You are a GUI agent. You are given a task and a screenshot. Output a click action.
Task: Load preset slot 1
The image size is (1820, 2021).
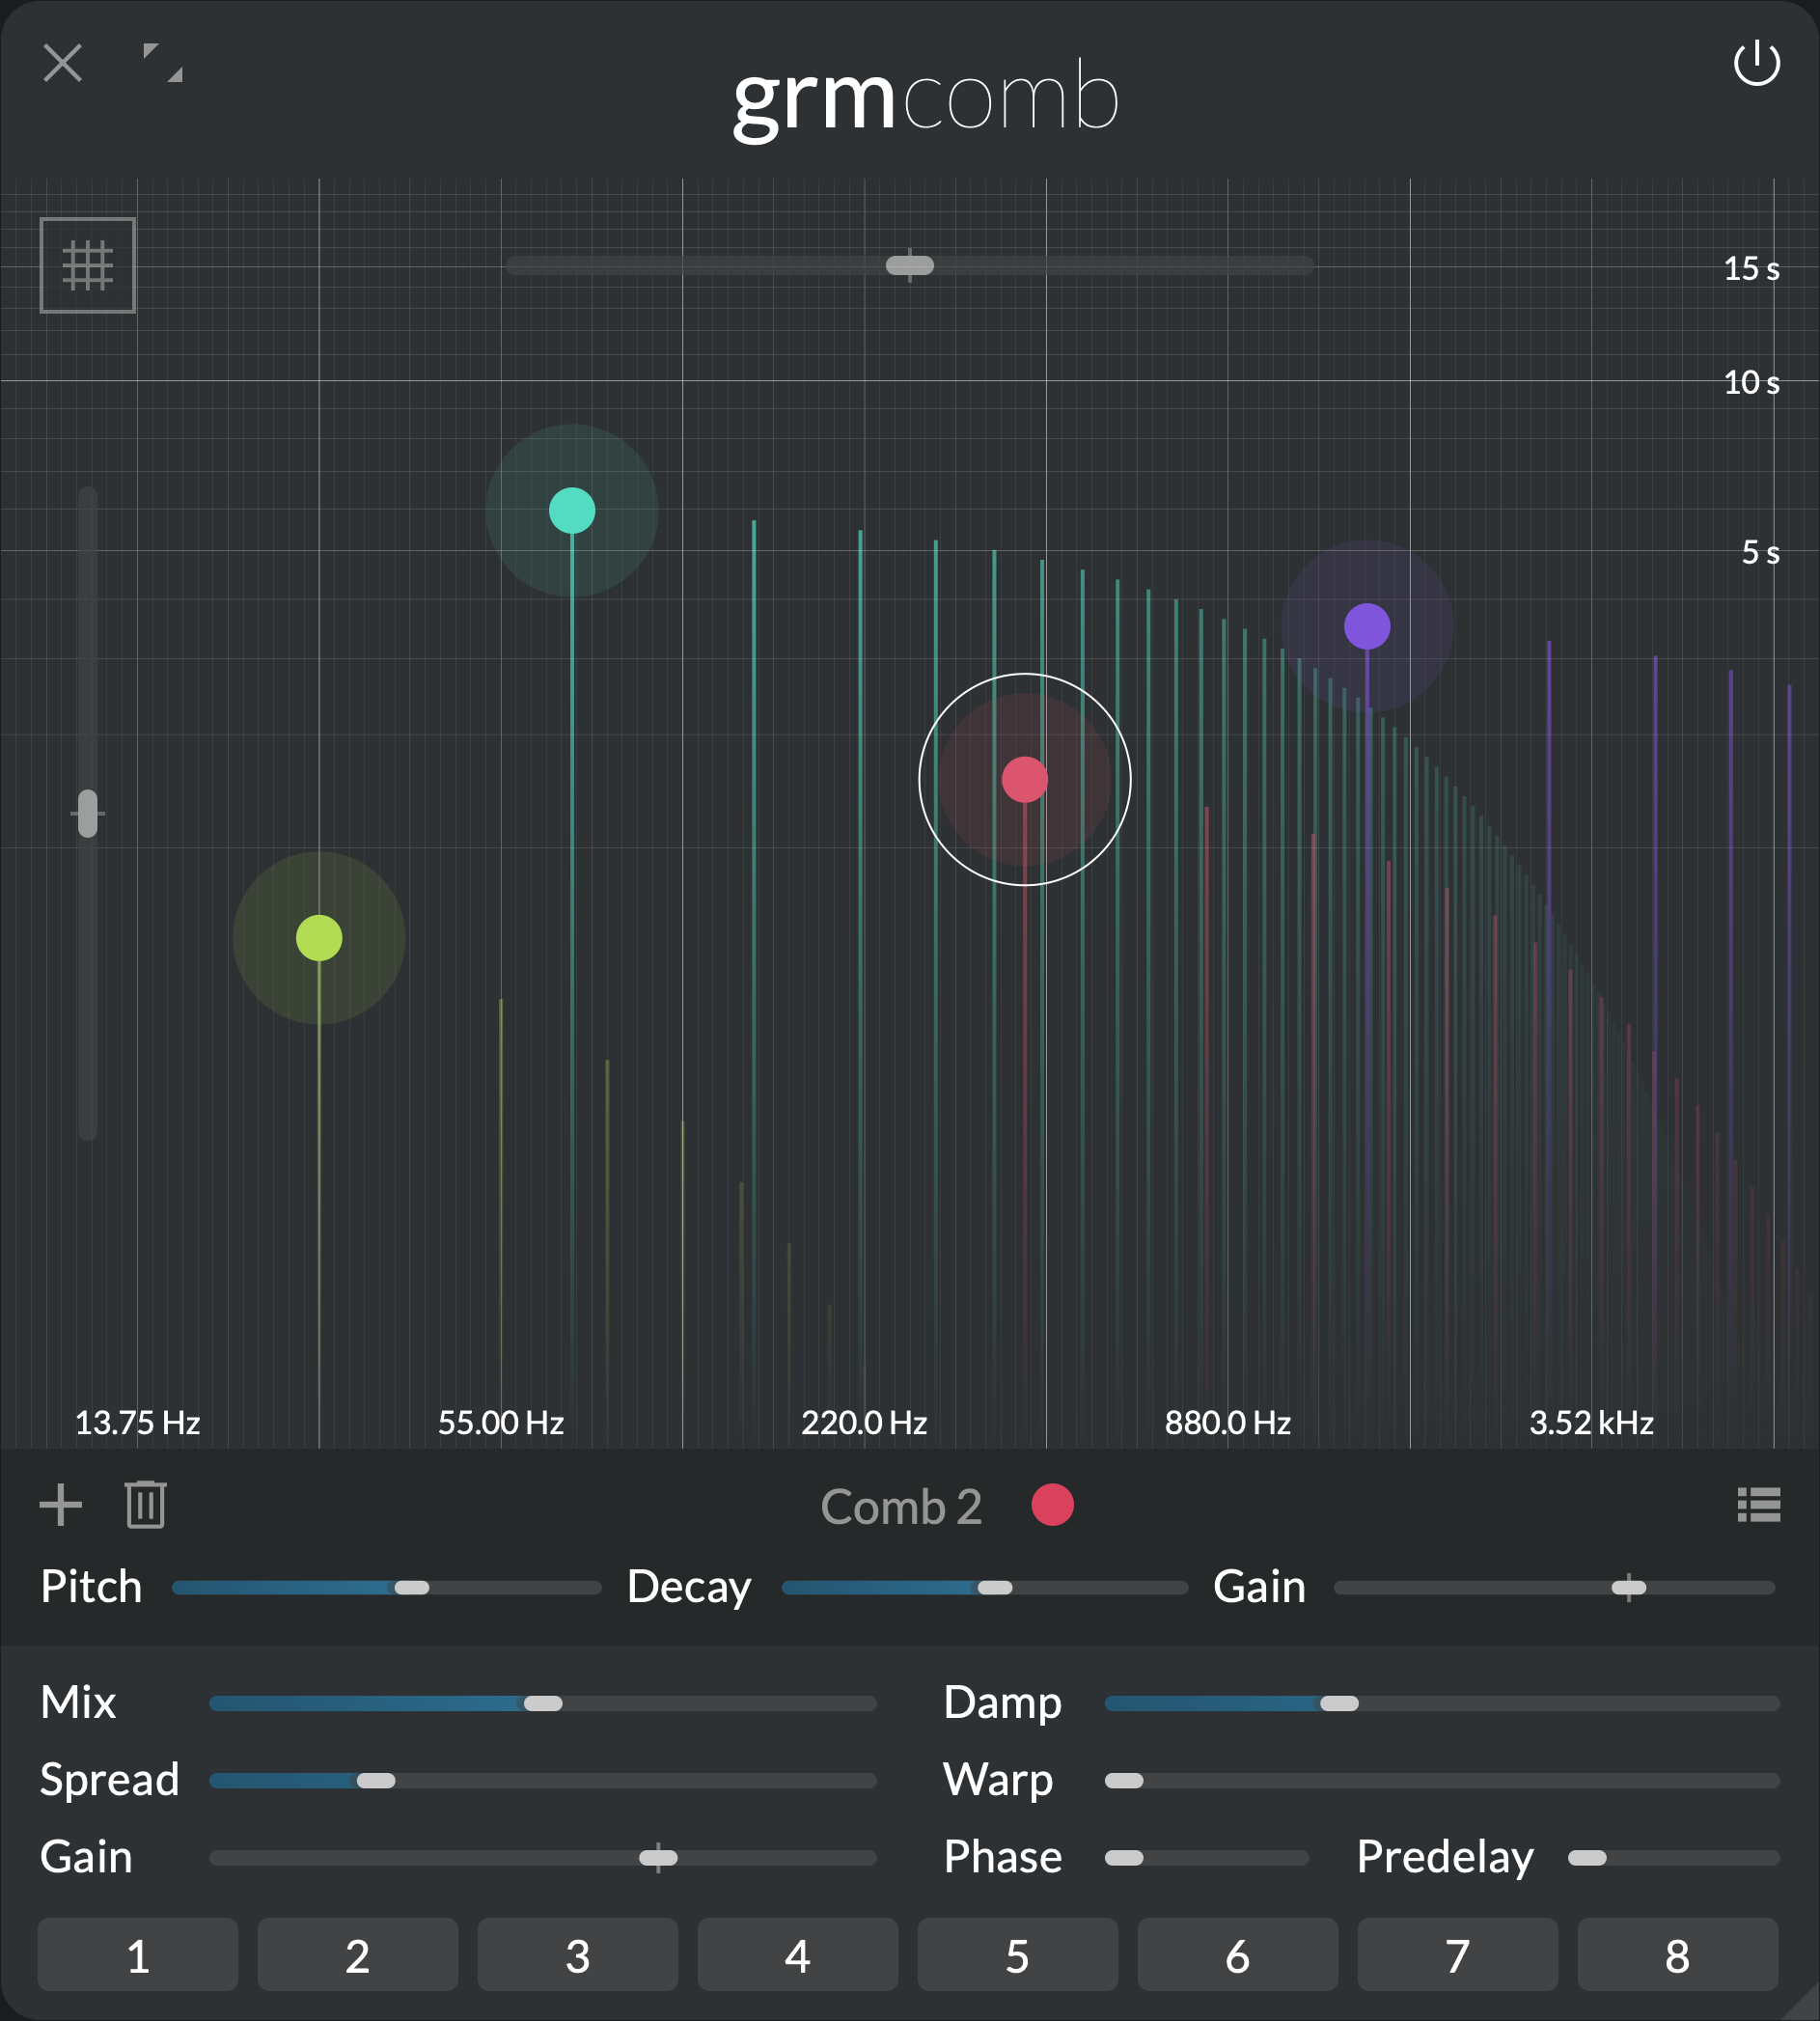pyautogui.click(x=138, y=1955)
